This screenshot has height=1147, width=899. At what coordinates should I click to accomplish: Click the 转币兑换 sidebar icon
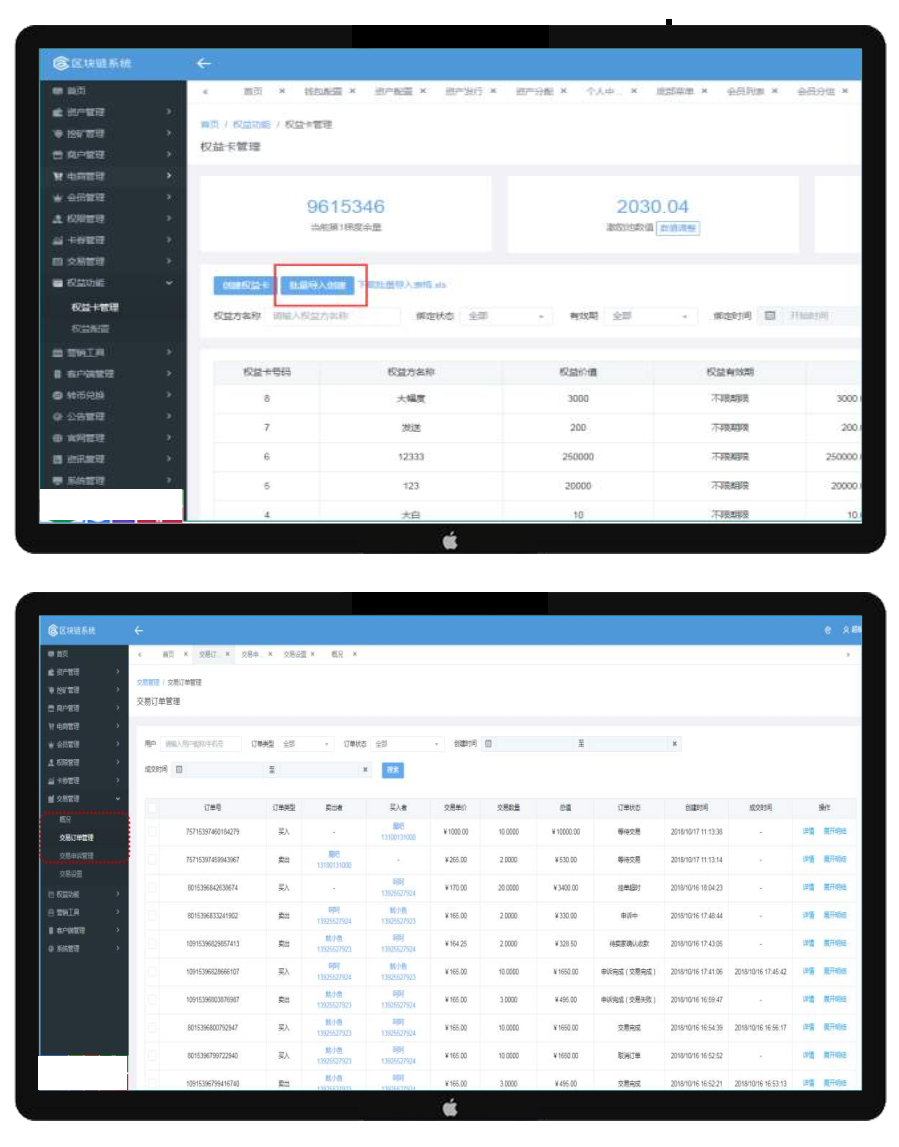(58, 396)
